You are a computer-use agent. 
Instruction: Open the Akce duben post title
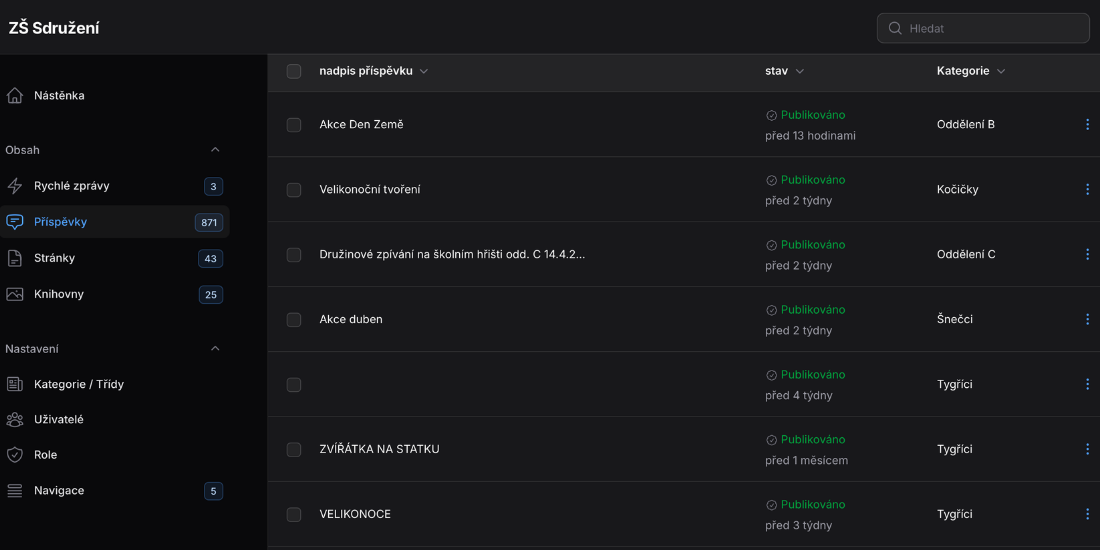coord(351,319)
